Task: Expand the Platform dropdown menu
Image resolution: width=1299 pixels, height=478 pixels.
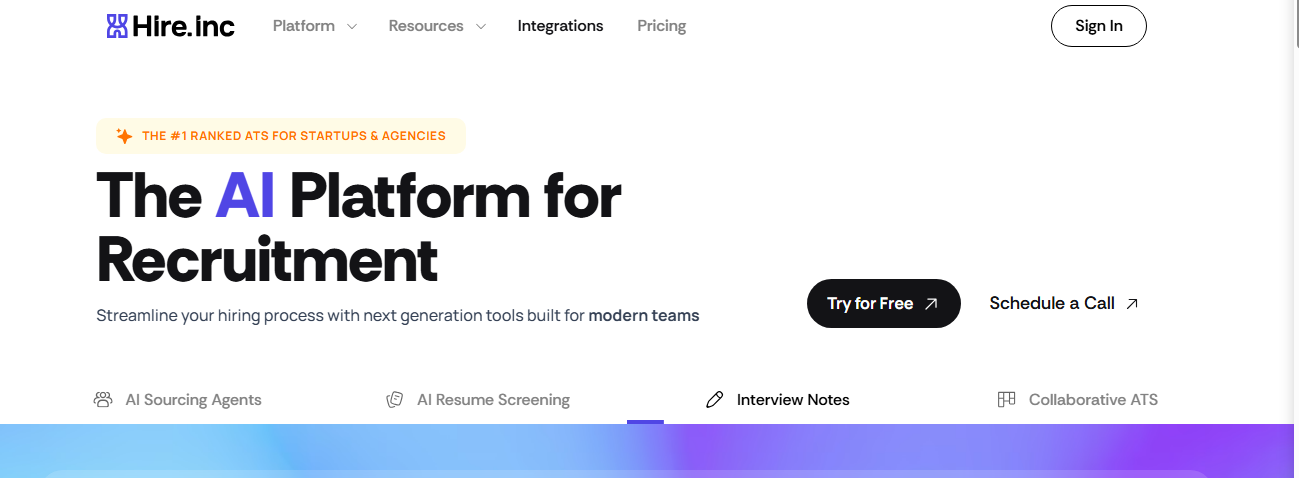Action: (x=314, y=26)
